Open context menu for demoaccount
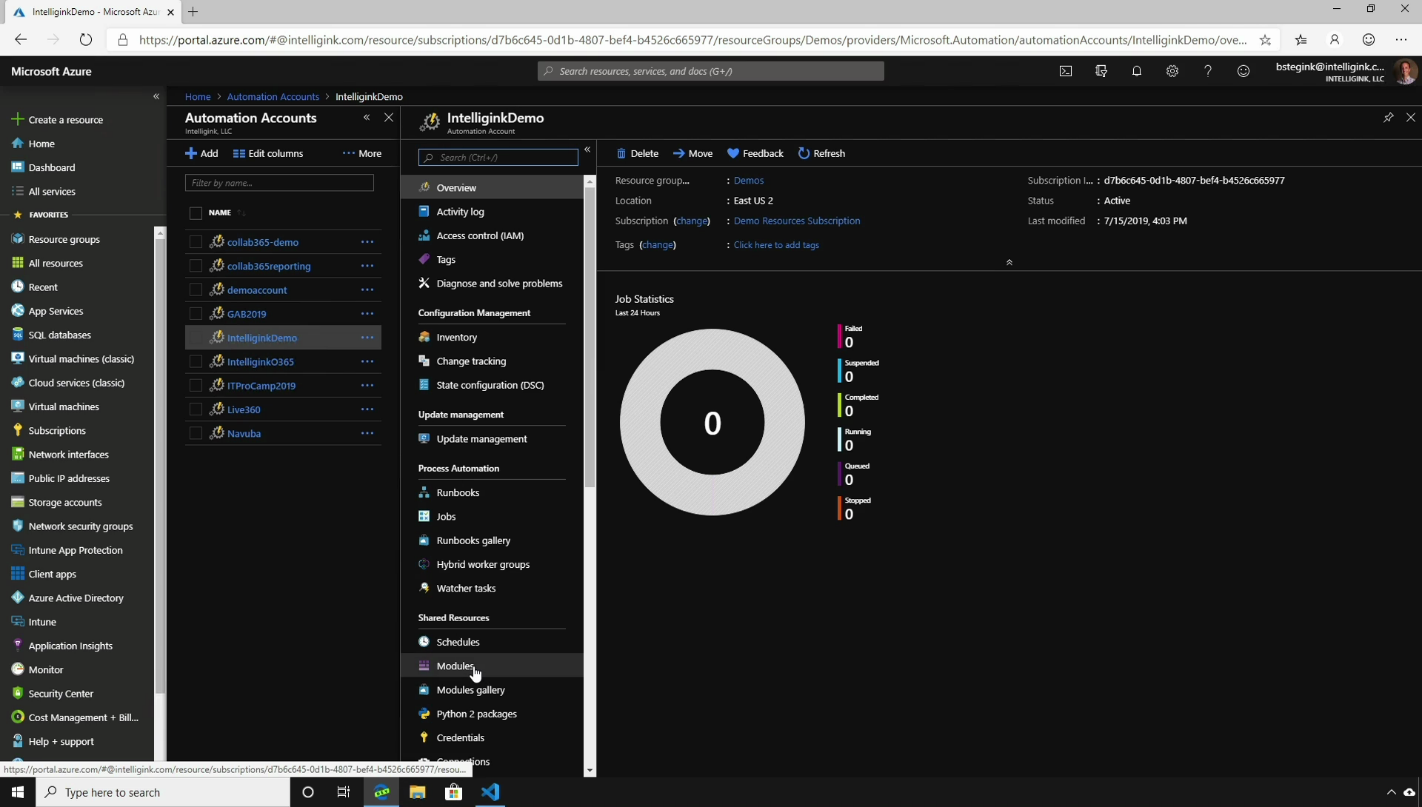The width and height of the screenshot is (1422, 807). 367,290
